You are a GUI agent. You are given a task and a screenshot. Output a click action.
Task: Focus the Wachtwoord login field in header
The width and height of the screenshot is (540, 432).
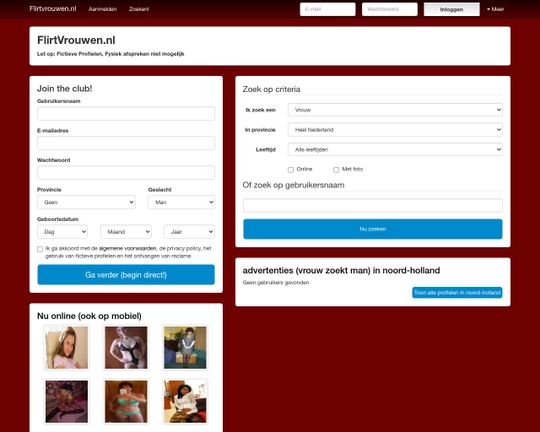(x=390, y=9)
